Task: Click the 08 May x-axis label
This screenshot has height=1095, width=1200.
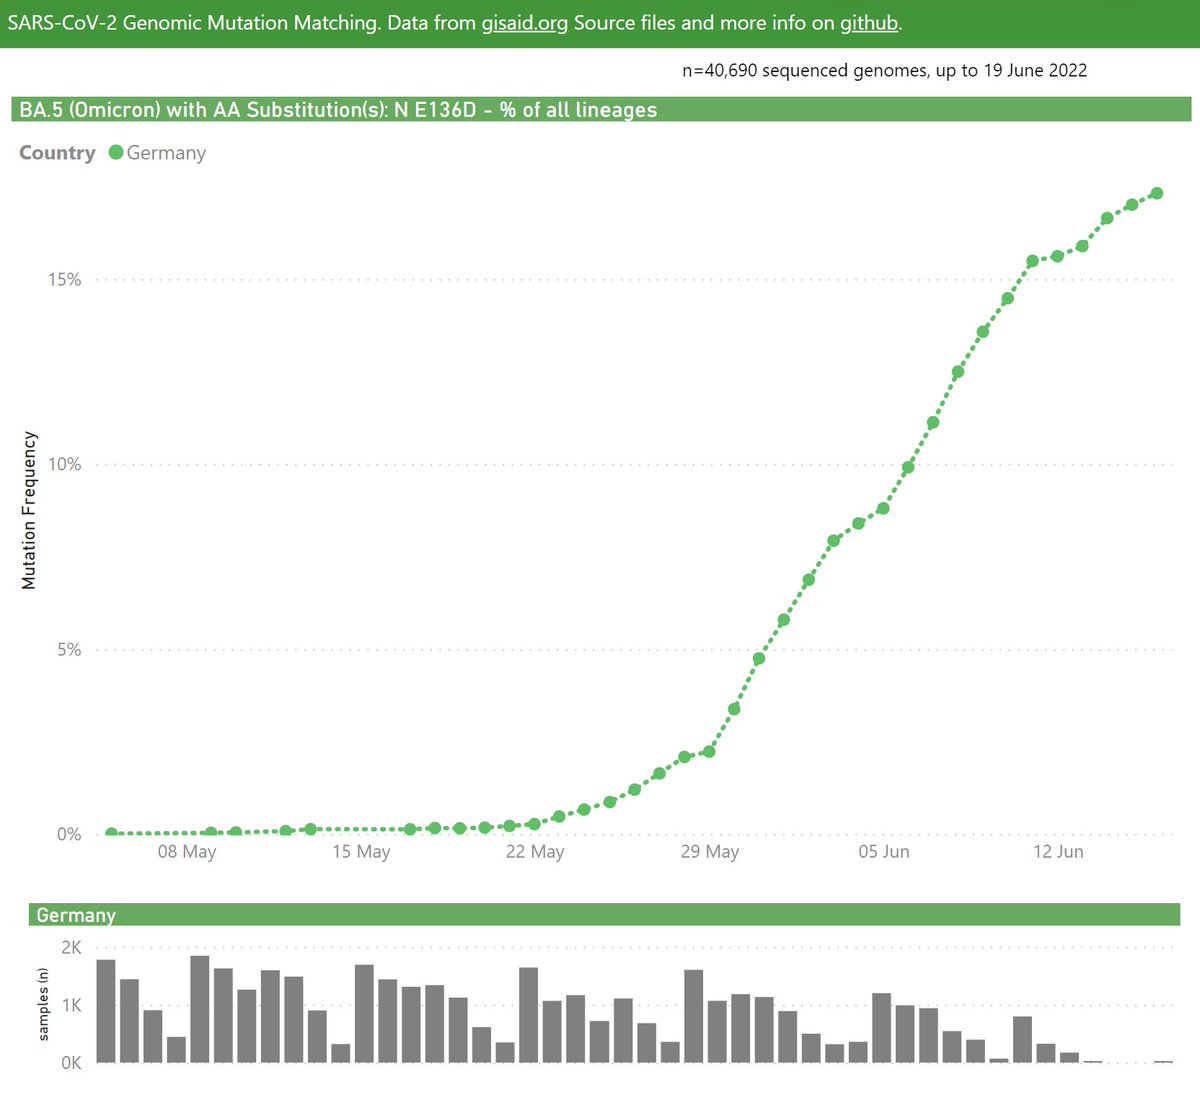Action: [x=187, y=851]
